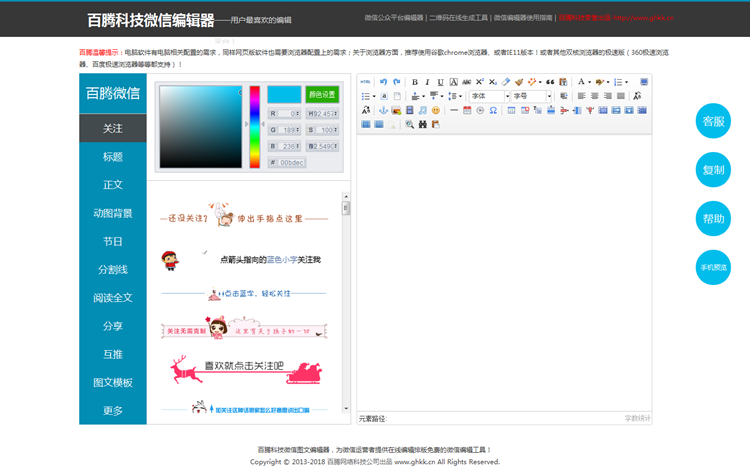The width and height of the screenshot is (750, 468).
Task: Insert a horizontal rule line
Action: 454,110
